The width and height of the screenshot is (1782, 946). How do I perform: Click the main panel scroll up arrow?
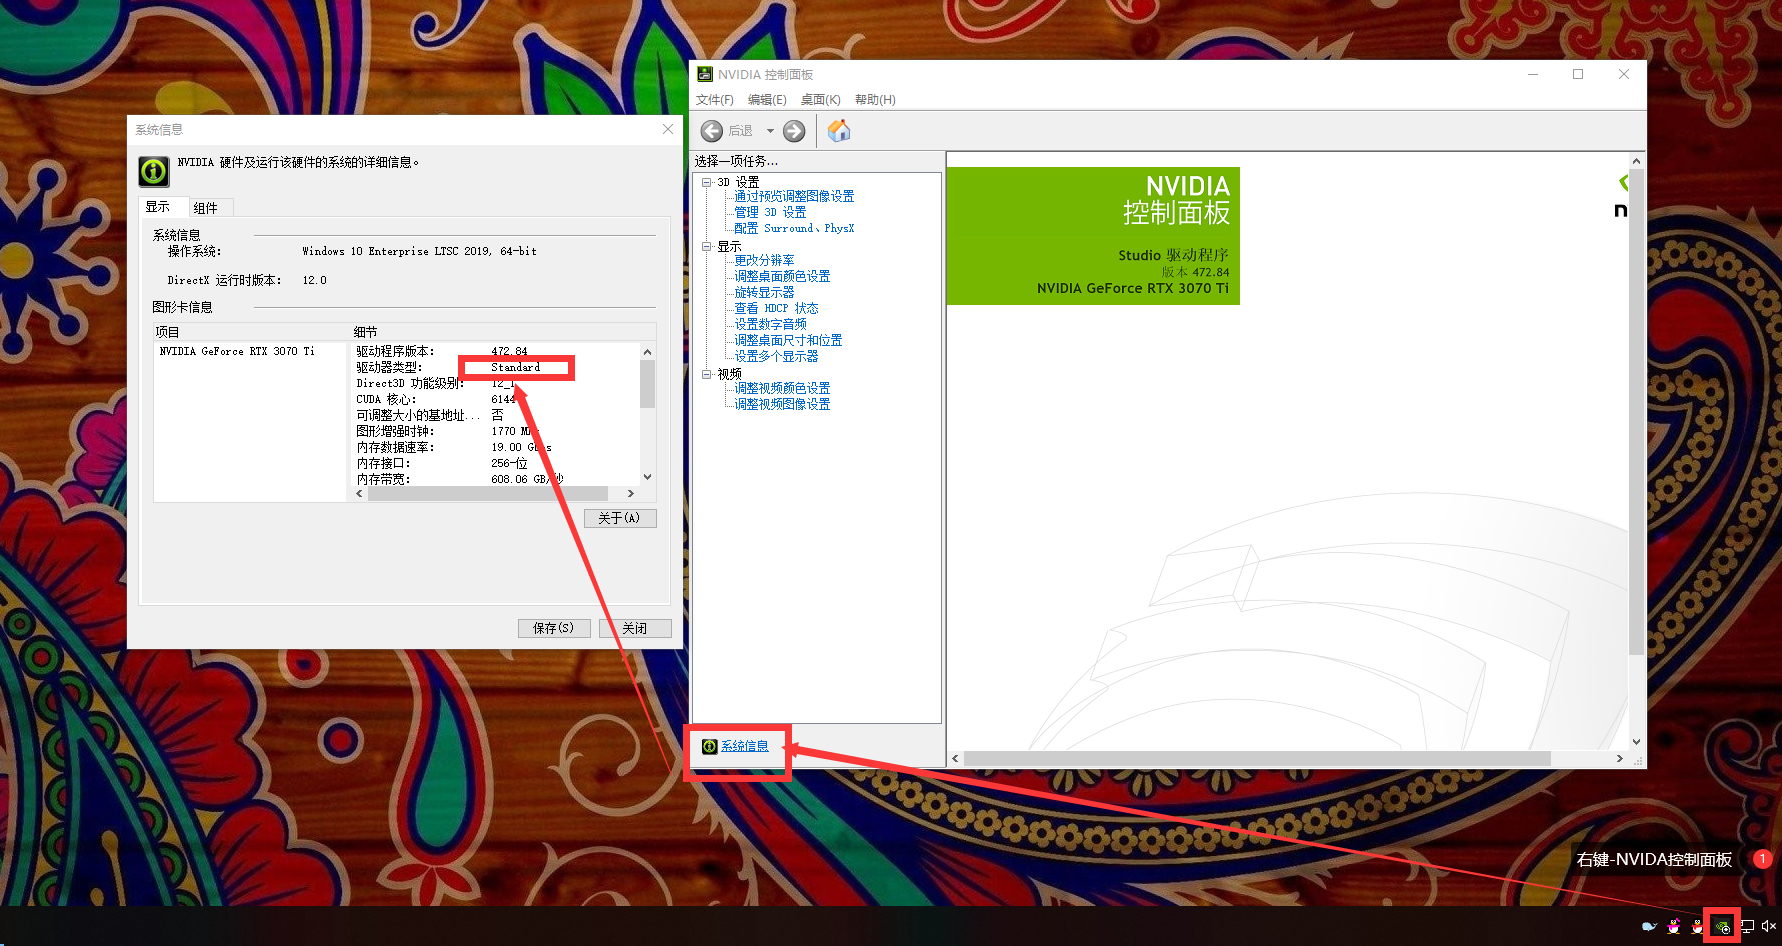click(1636, 161)
